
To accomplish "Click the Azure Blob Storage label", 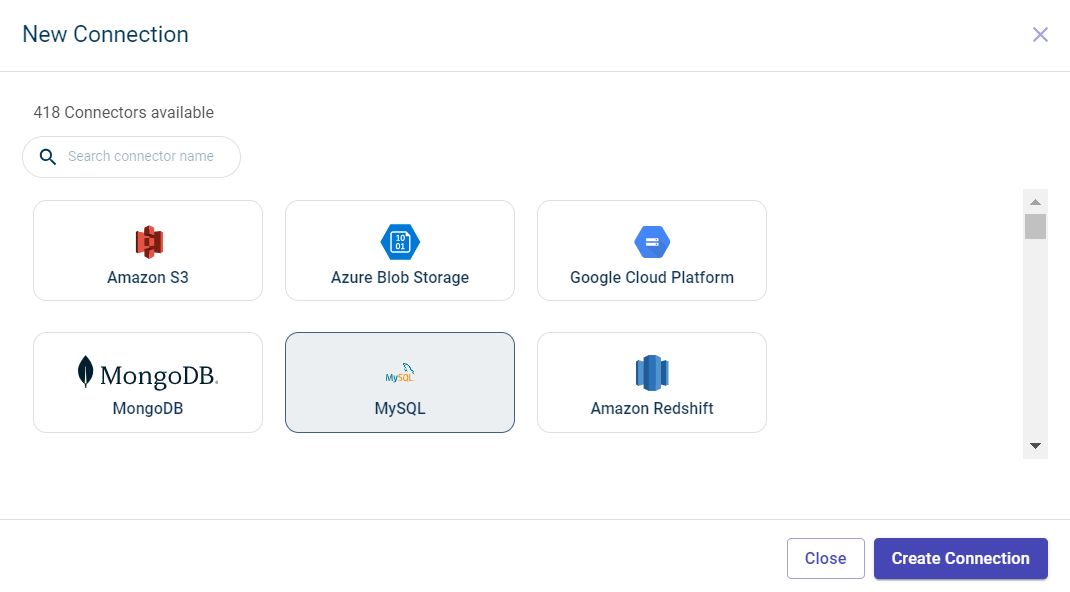I will point(400,278).
